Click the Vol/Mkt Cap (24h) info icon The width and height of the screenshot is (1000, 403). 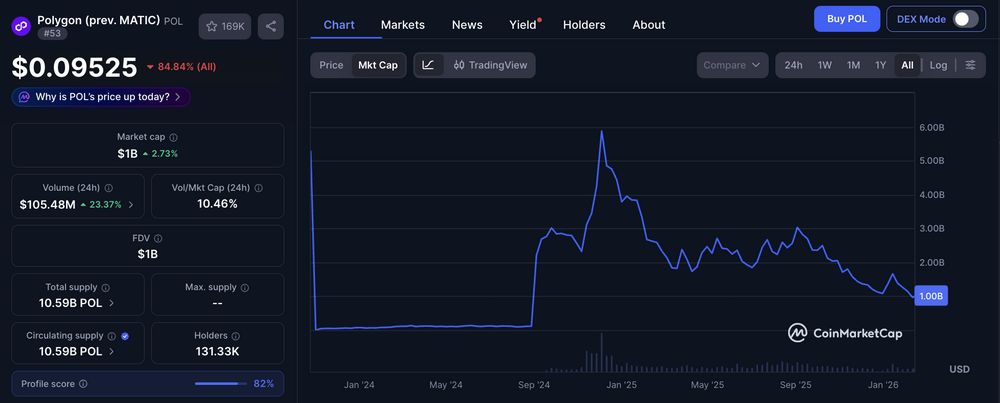tap(258, 188)
